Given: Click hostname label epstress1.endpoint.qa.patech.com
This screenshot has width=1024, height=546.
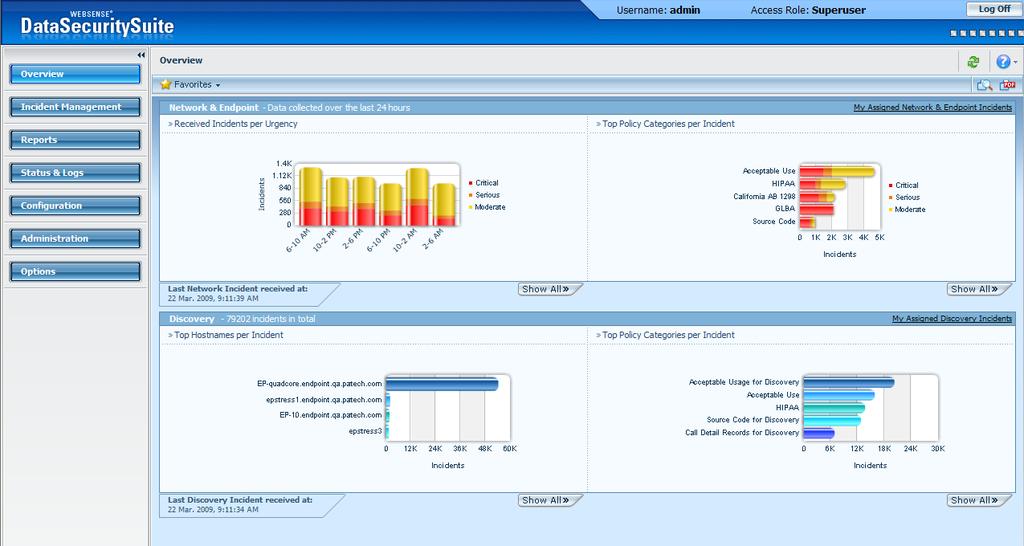Looking at the screenshot, I should [324, 400].
